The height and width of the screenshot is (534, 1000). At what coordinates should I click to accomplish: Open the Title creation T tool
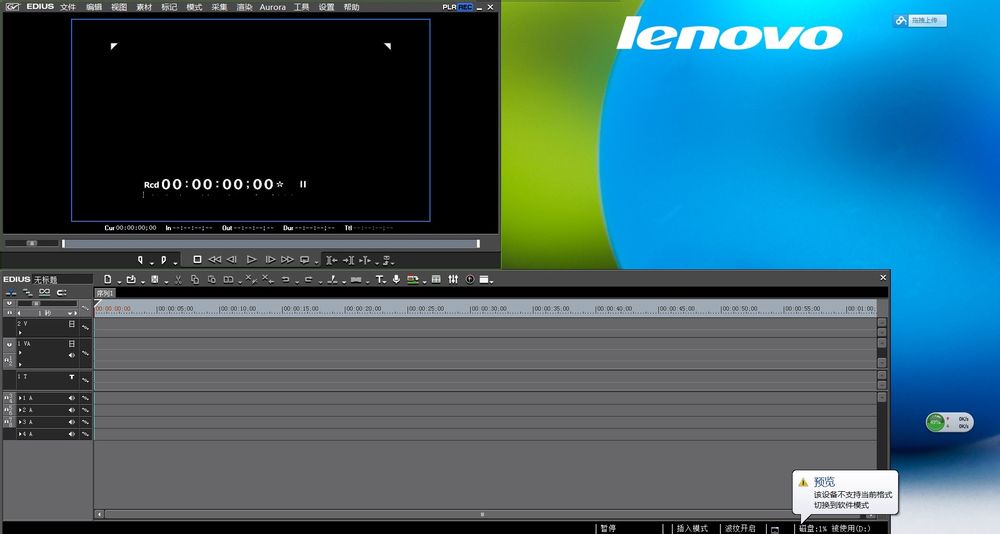[x=379, y=279]
